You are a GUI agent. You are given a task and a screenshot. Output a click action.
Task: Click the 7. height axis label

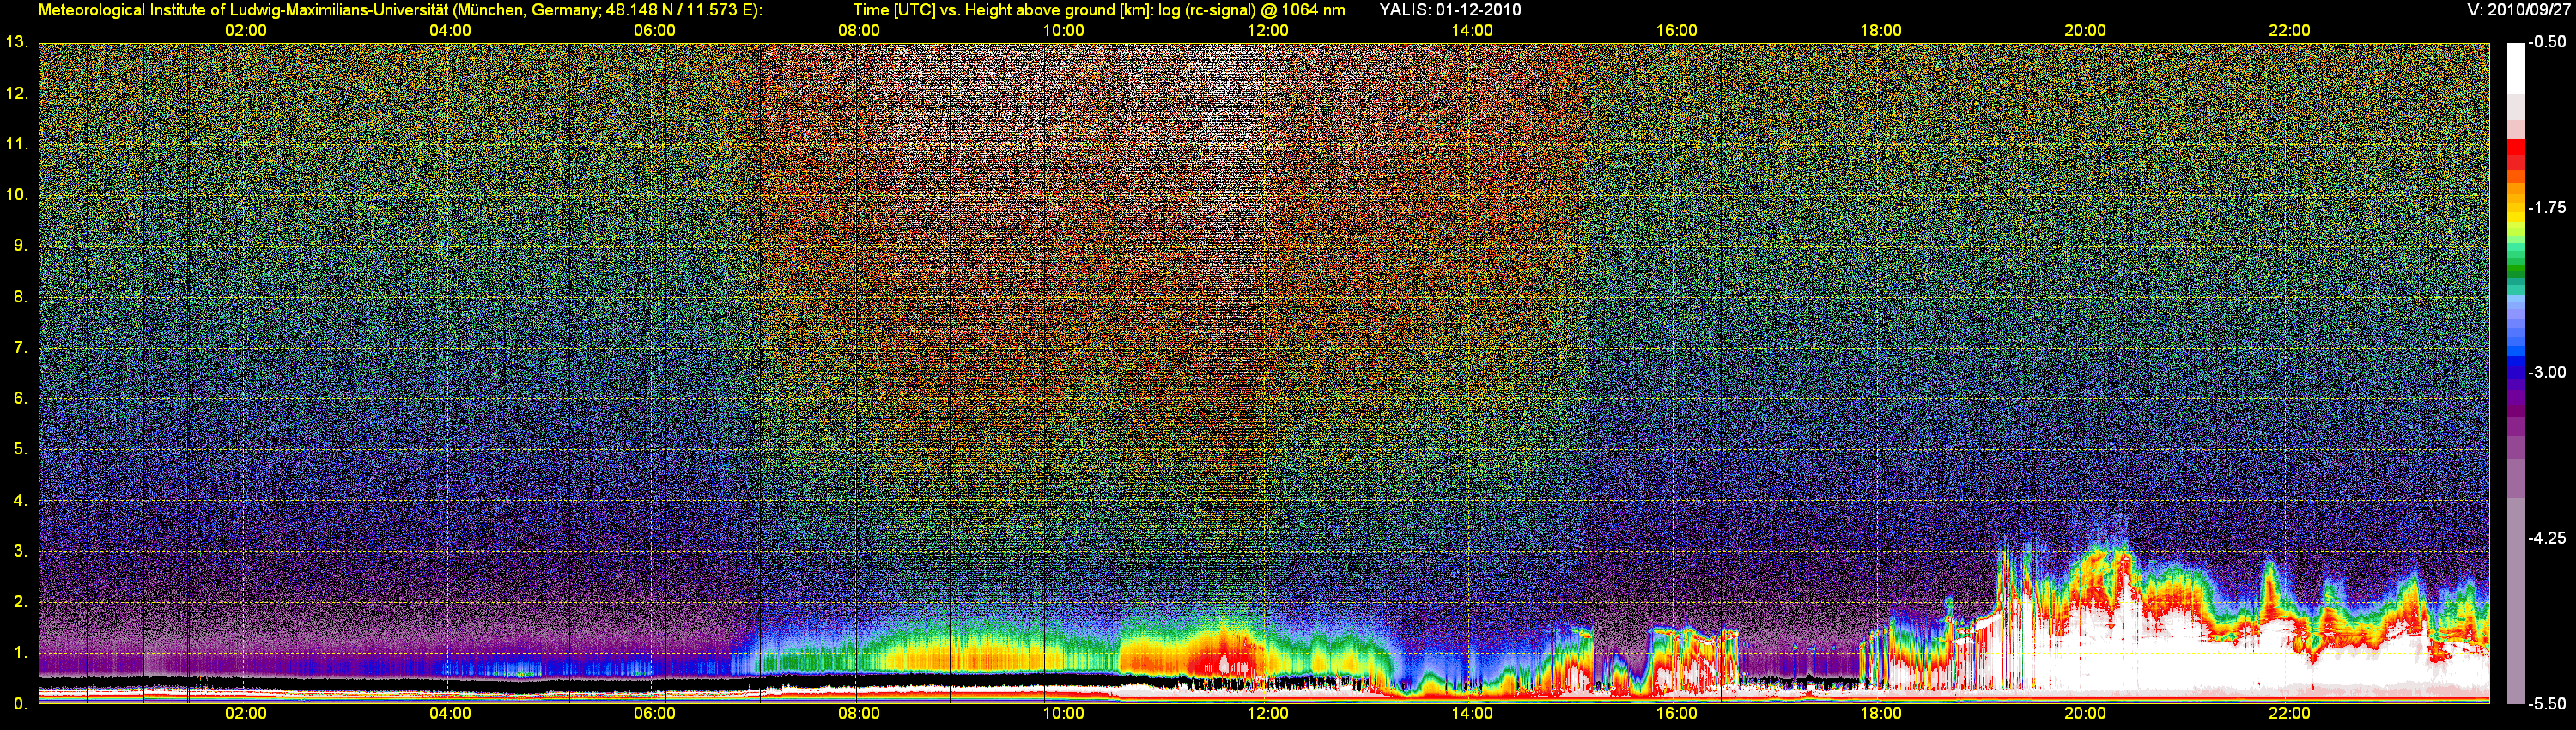pos(20,348)
